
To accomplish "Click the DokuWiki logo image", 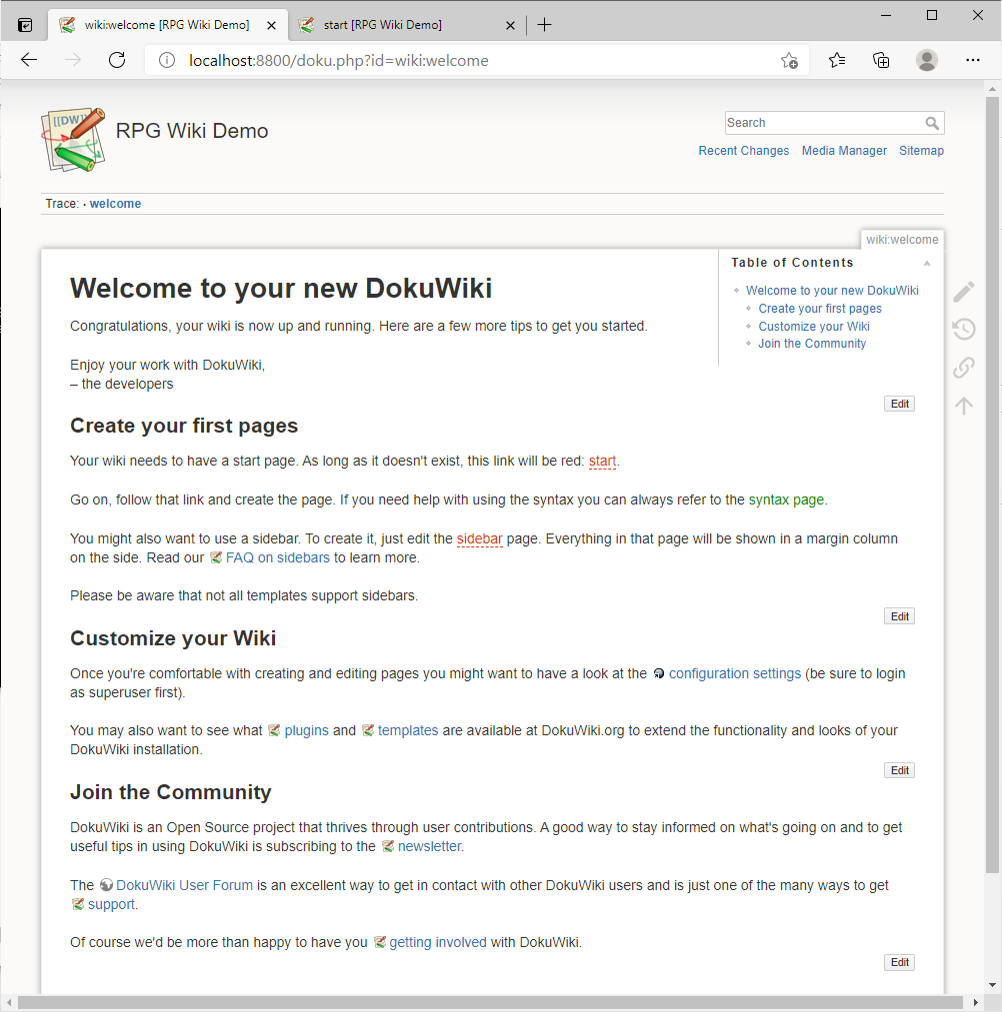I will 74,139.
